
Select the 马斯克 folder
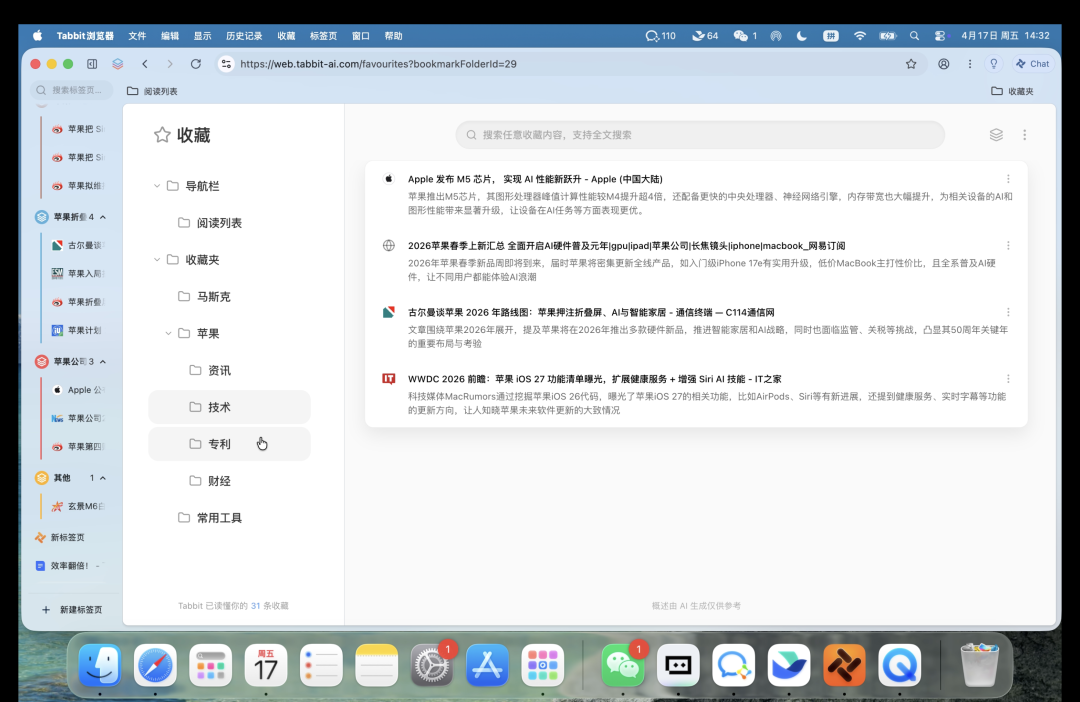pyautogui.click(x=229, y=297)
